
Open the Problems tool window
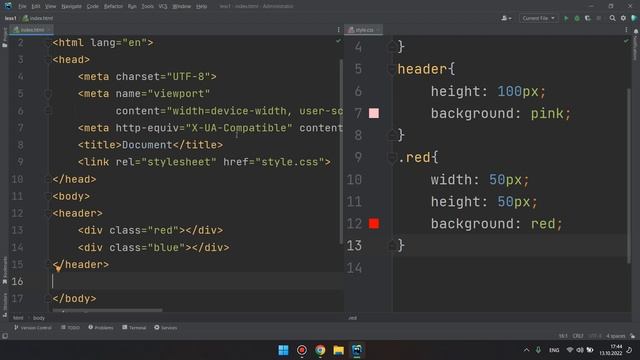click(101, 328)
